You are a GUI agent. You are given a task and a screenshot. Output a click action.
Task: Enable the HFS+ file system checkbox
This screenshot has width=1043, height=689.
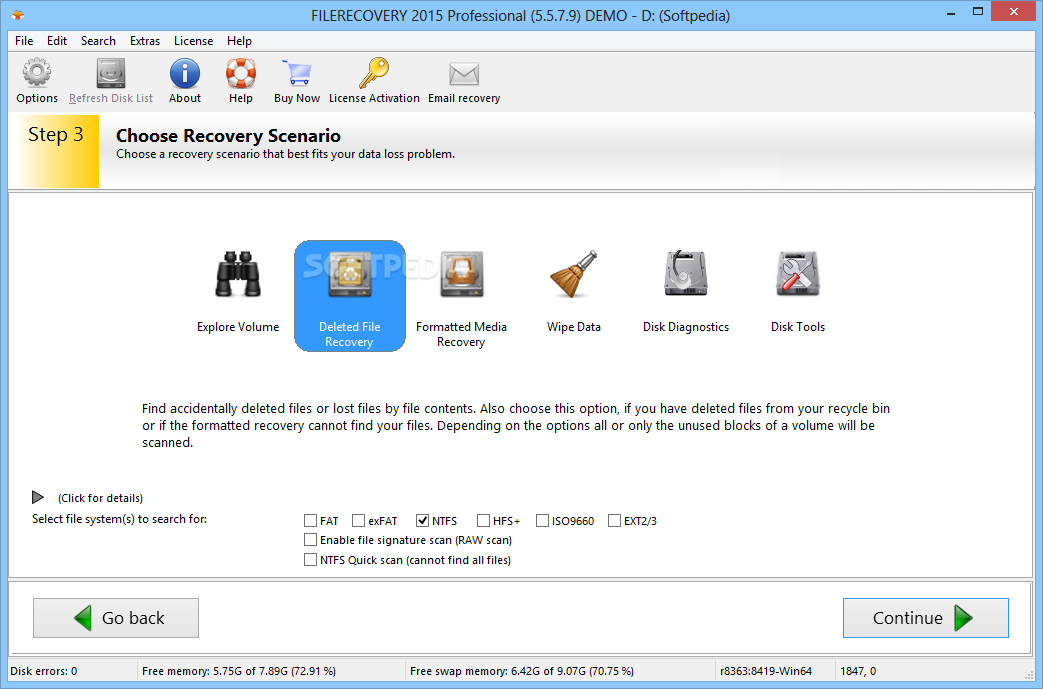click(484, 521)
